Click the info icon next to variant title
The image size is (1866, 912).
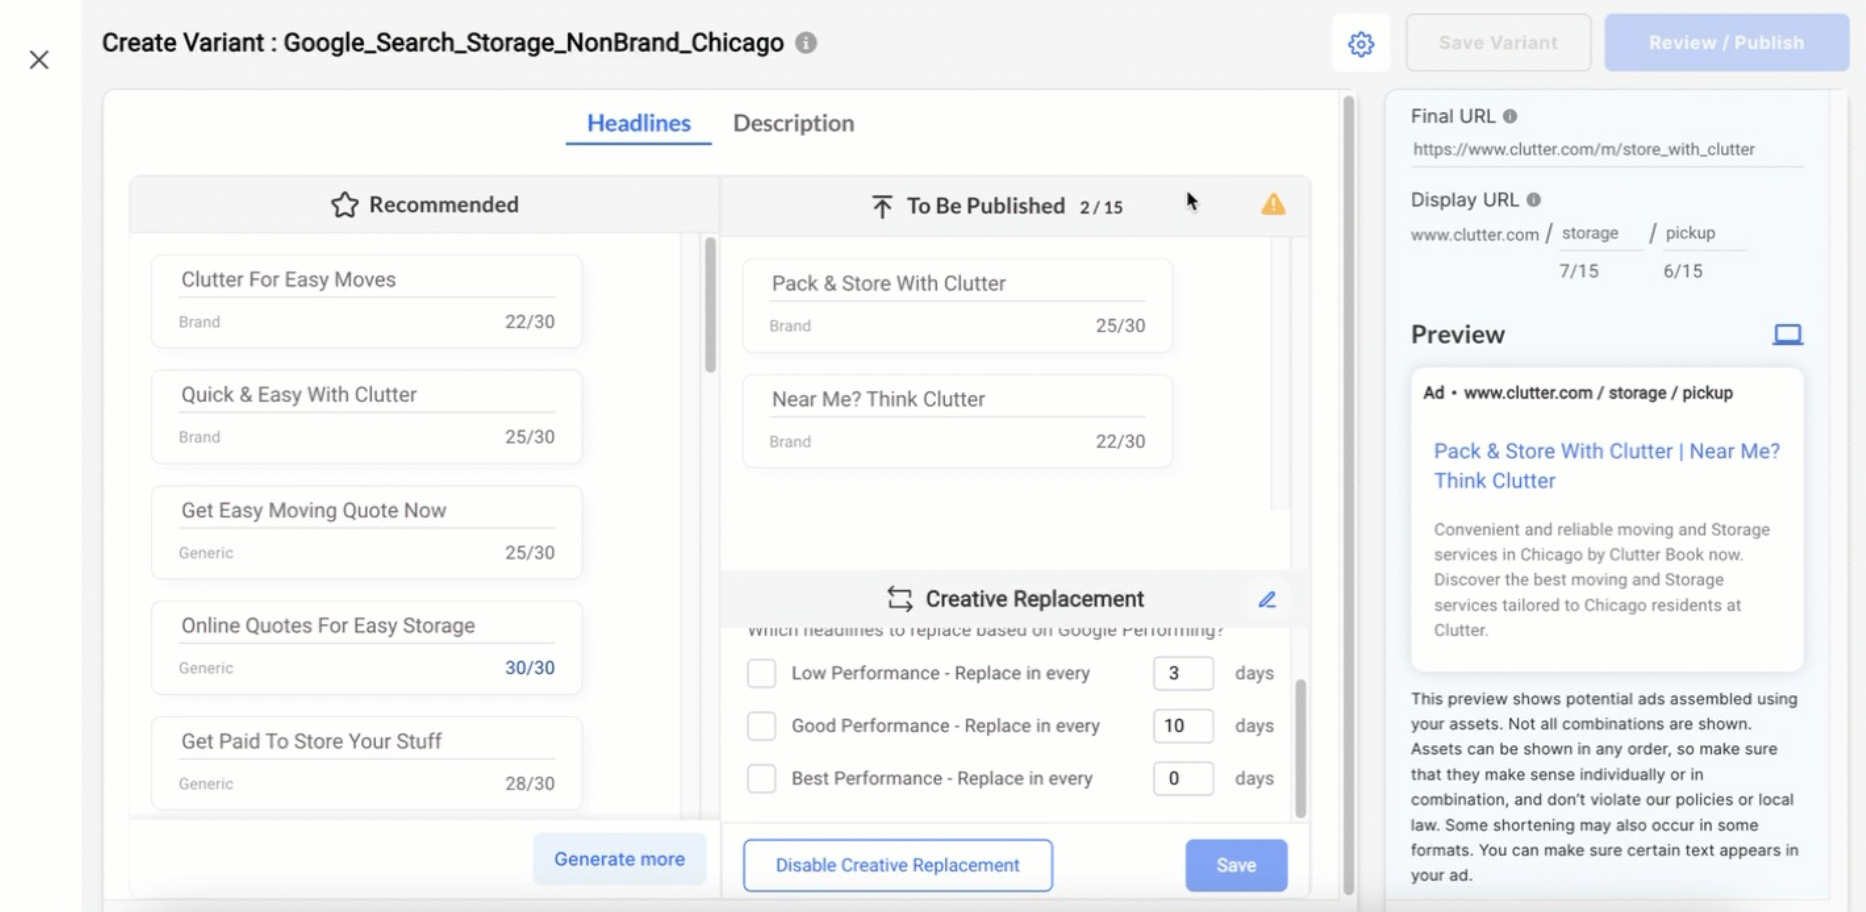pos(806,43)
